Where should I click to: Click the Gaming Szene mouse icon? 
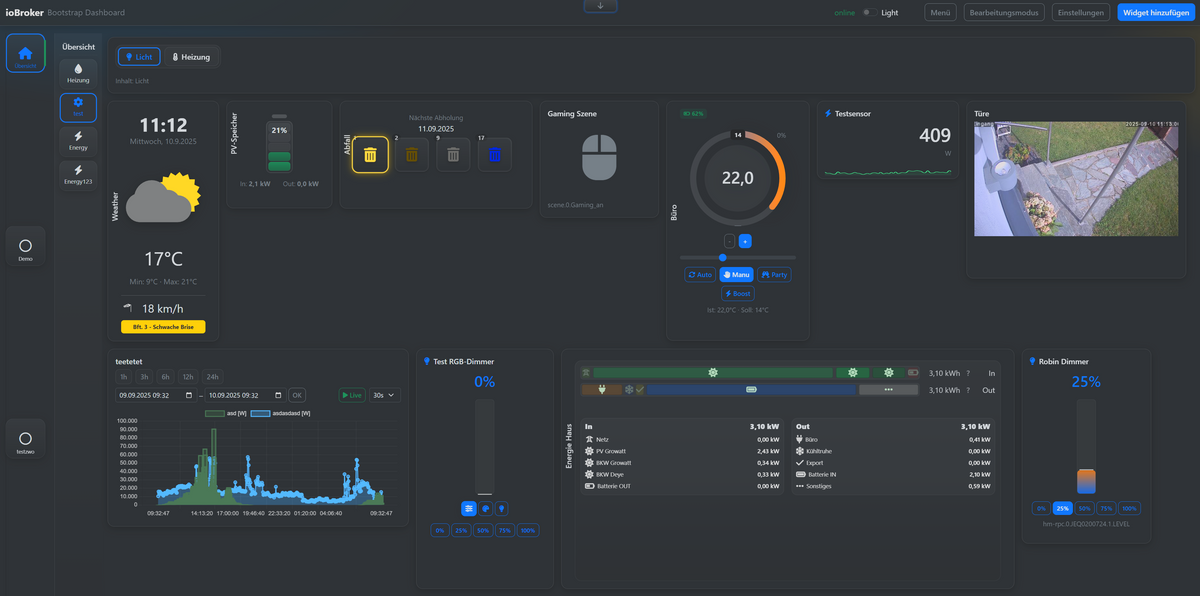(x=600, y=158)
